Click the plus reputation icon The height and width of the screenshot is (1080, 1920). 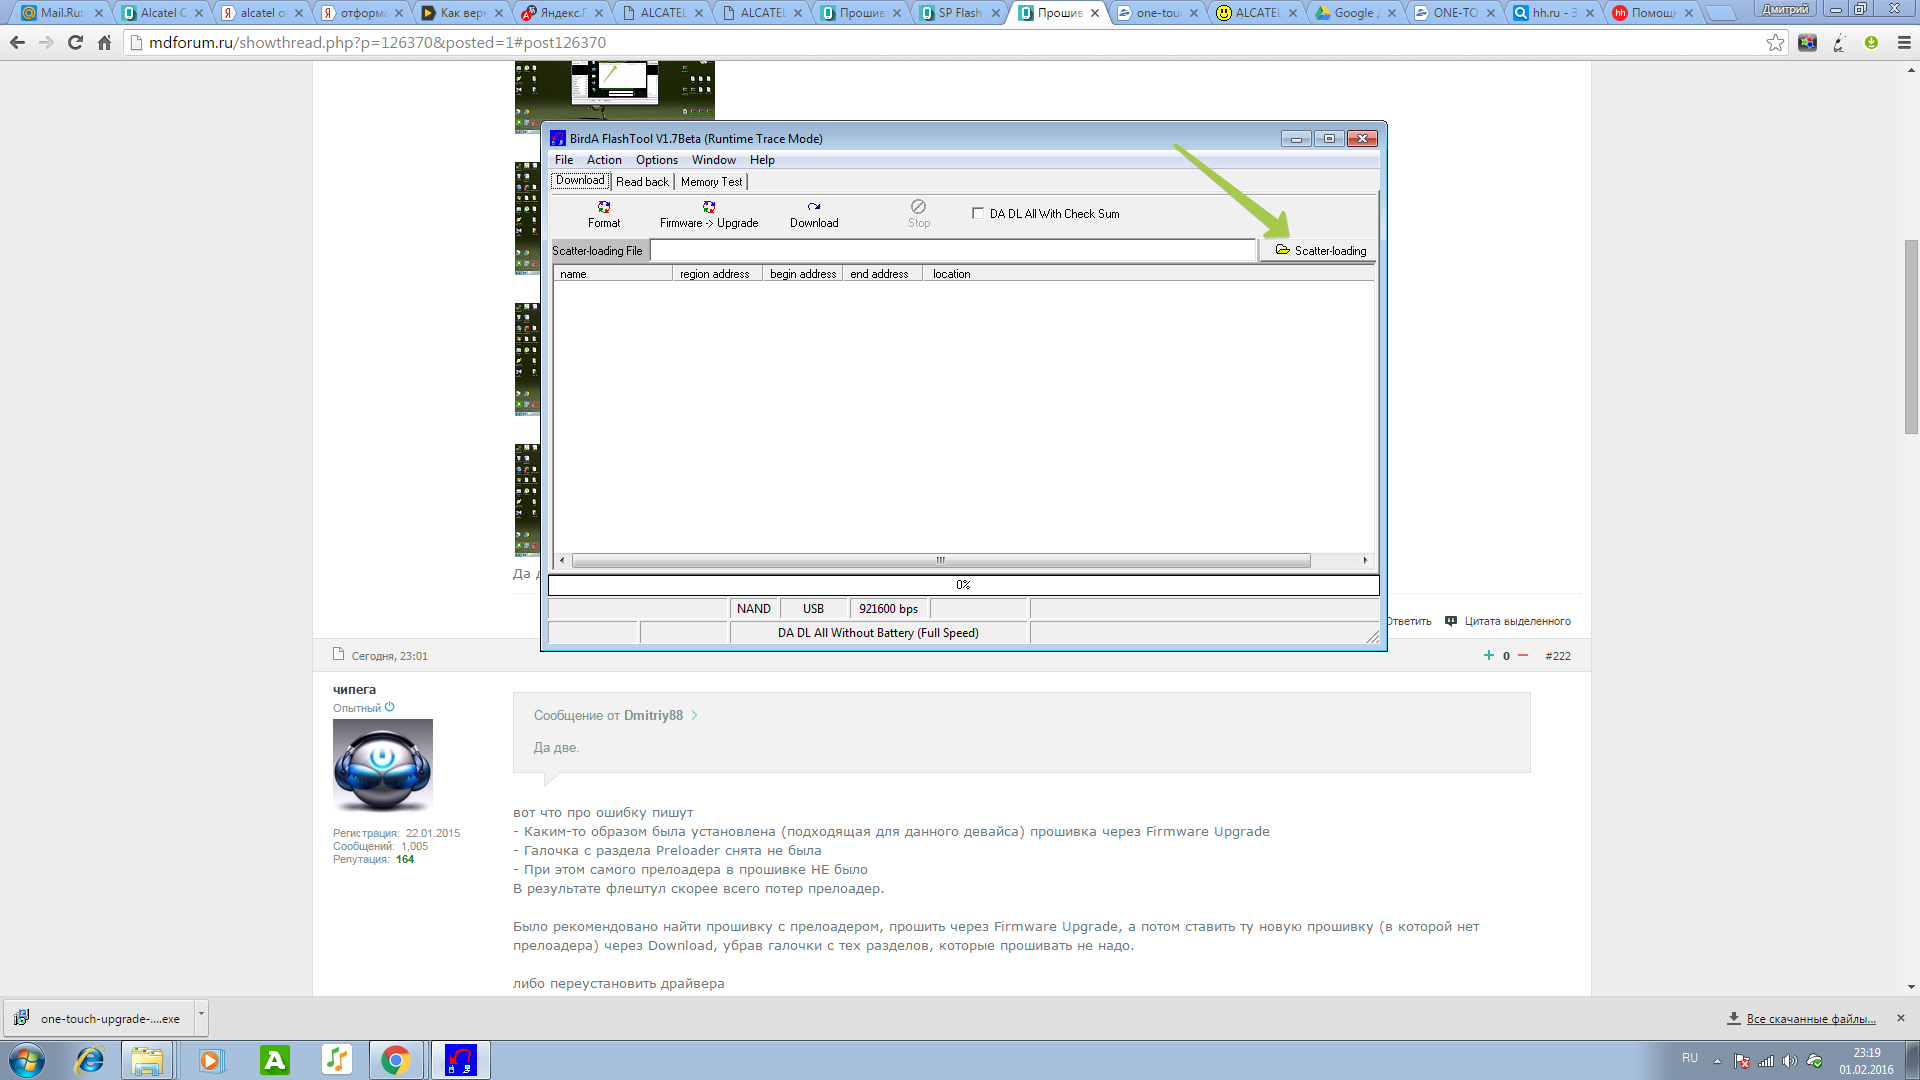point(1488,656)
